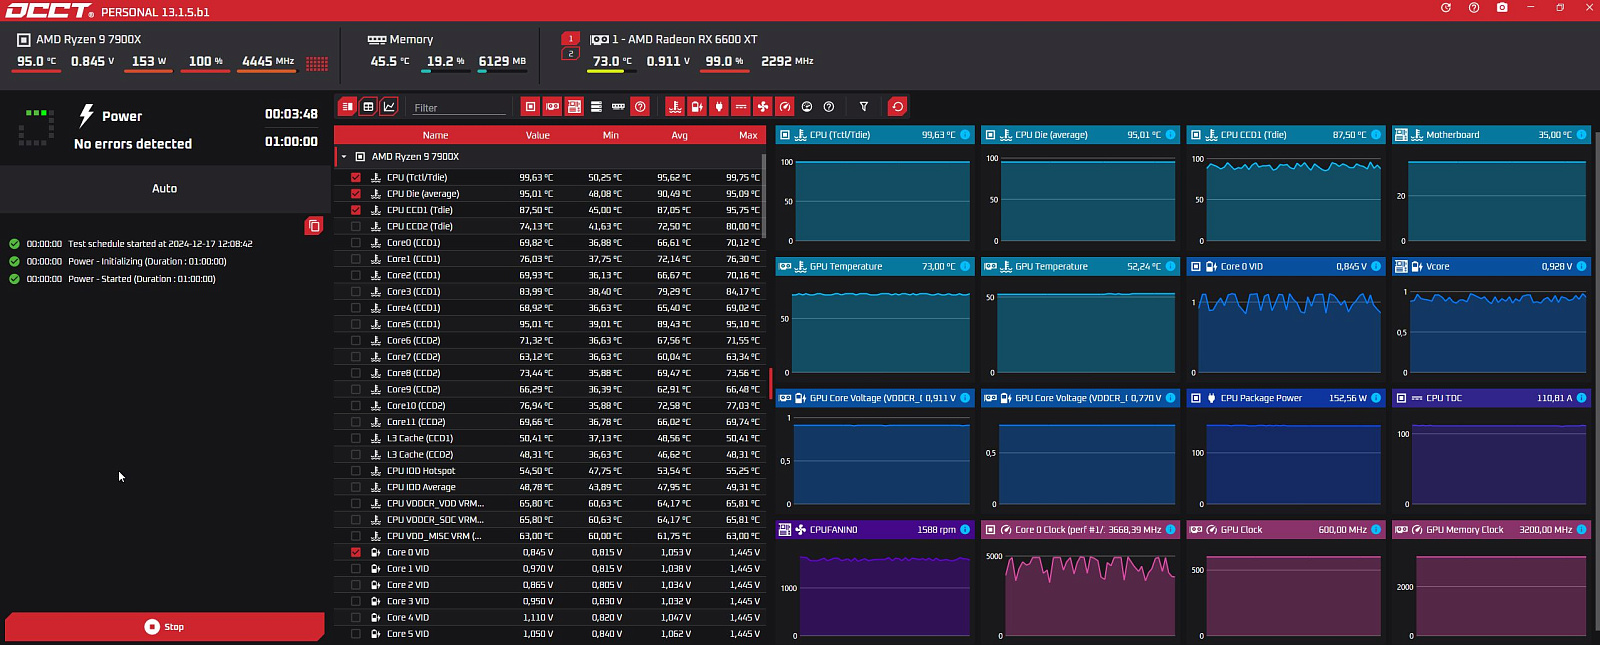
Task: Toggle fan sensors filter icon
Action: (x=763, y=106)
